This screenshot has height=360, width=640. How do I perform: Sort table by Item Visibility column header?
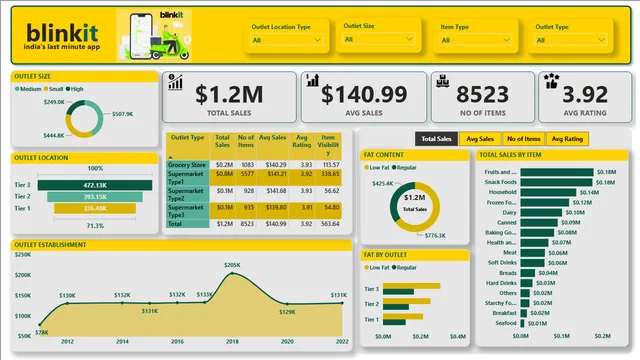coord(328,145)
